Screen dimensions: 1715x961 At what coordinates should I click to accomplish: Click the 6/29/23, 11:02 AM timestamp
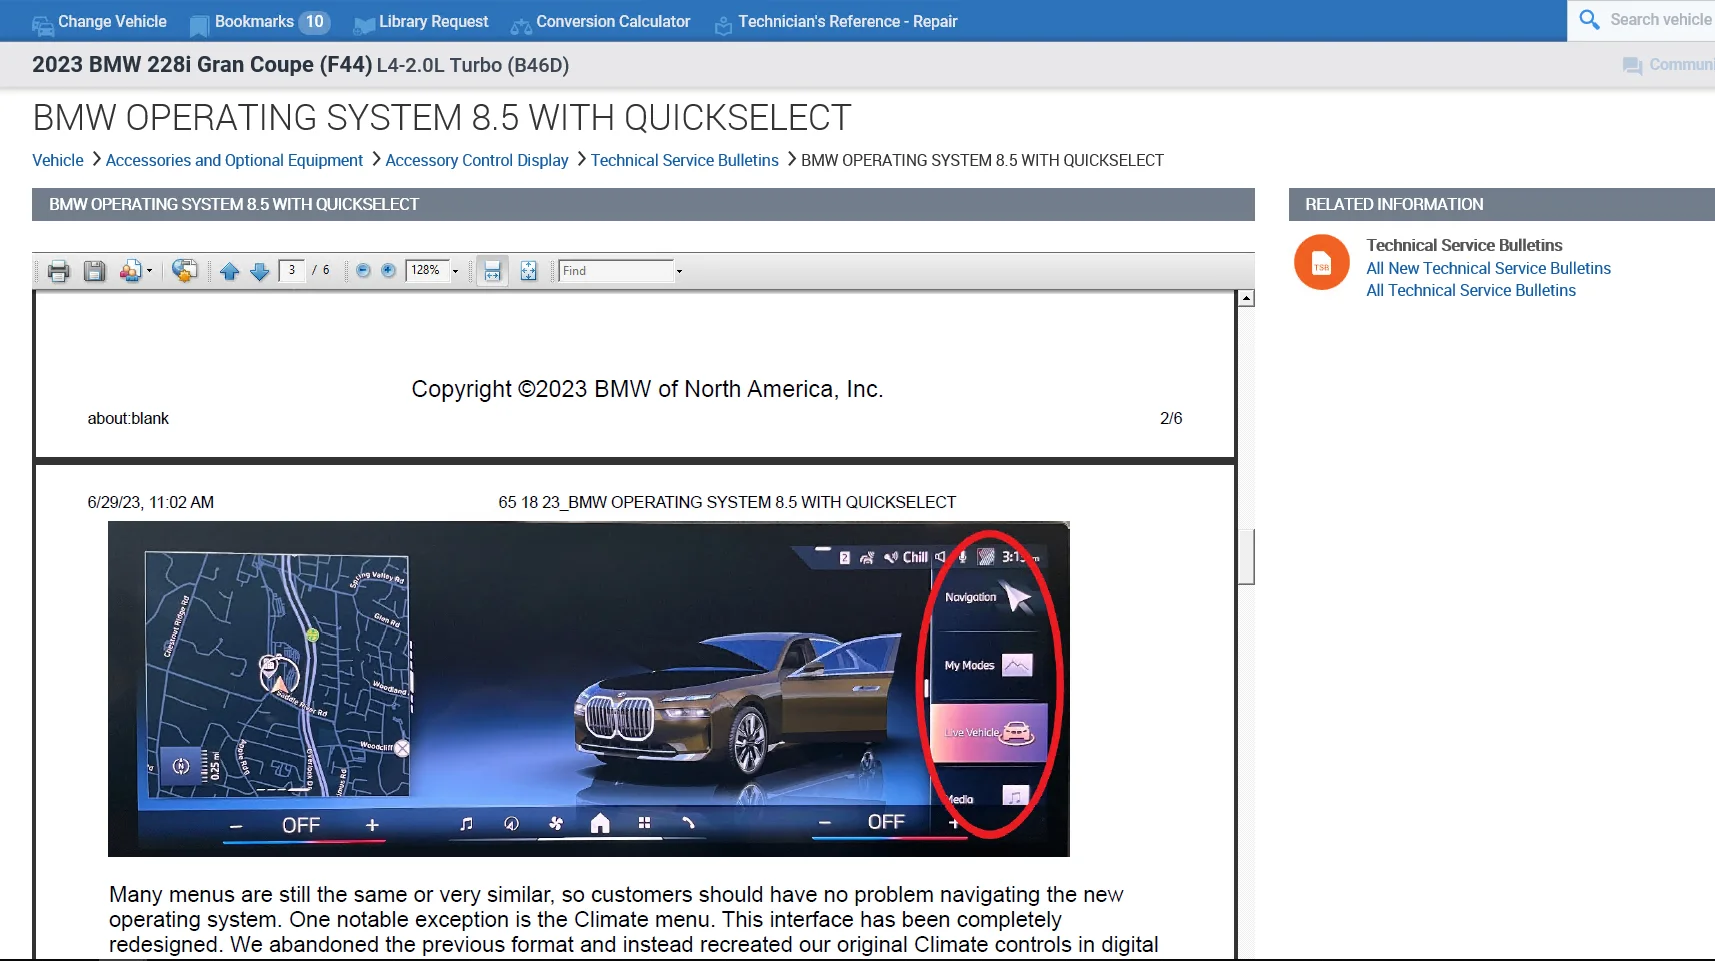[151, 502]
